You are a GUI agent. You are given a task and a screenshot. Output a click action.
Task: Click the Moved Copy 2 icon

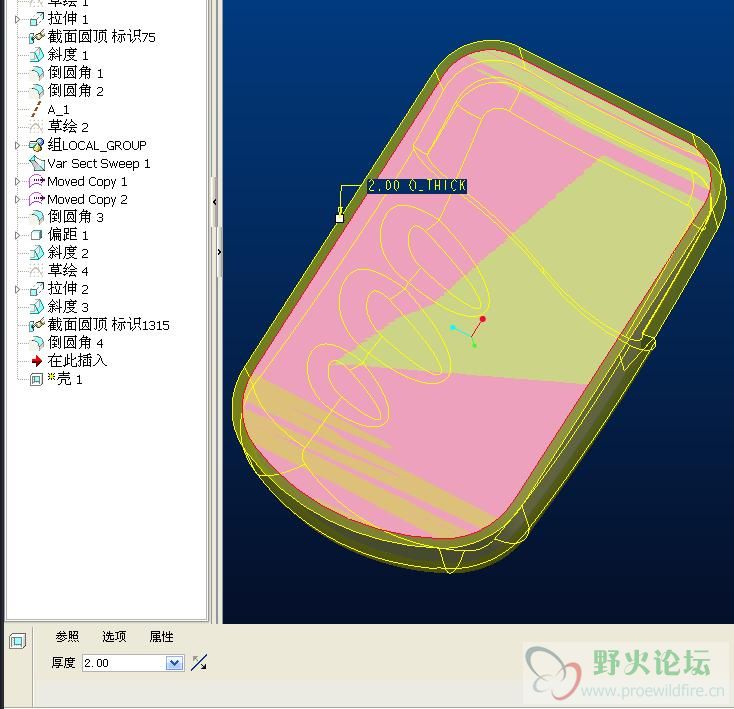[x=37, y=199]
